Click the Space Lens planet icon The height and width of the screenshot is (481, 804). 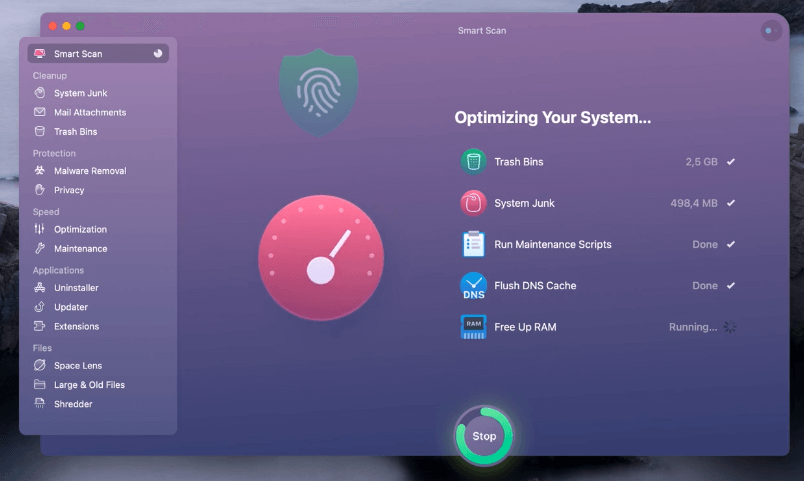pos(39,365)
